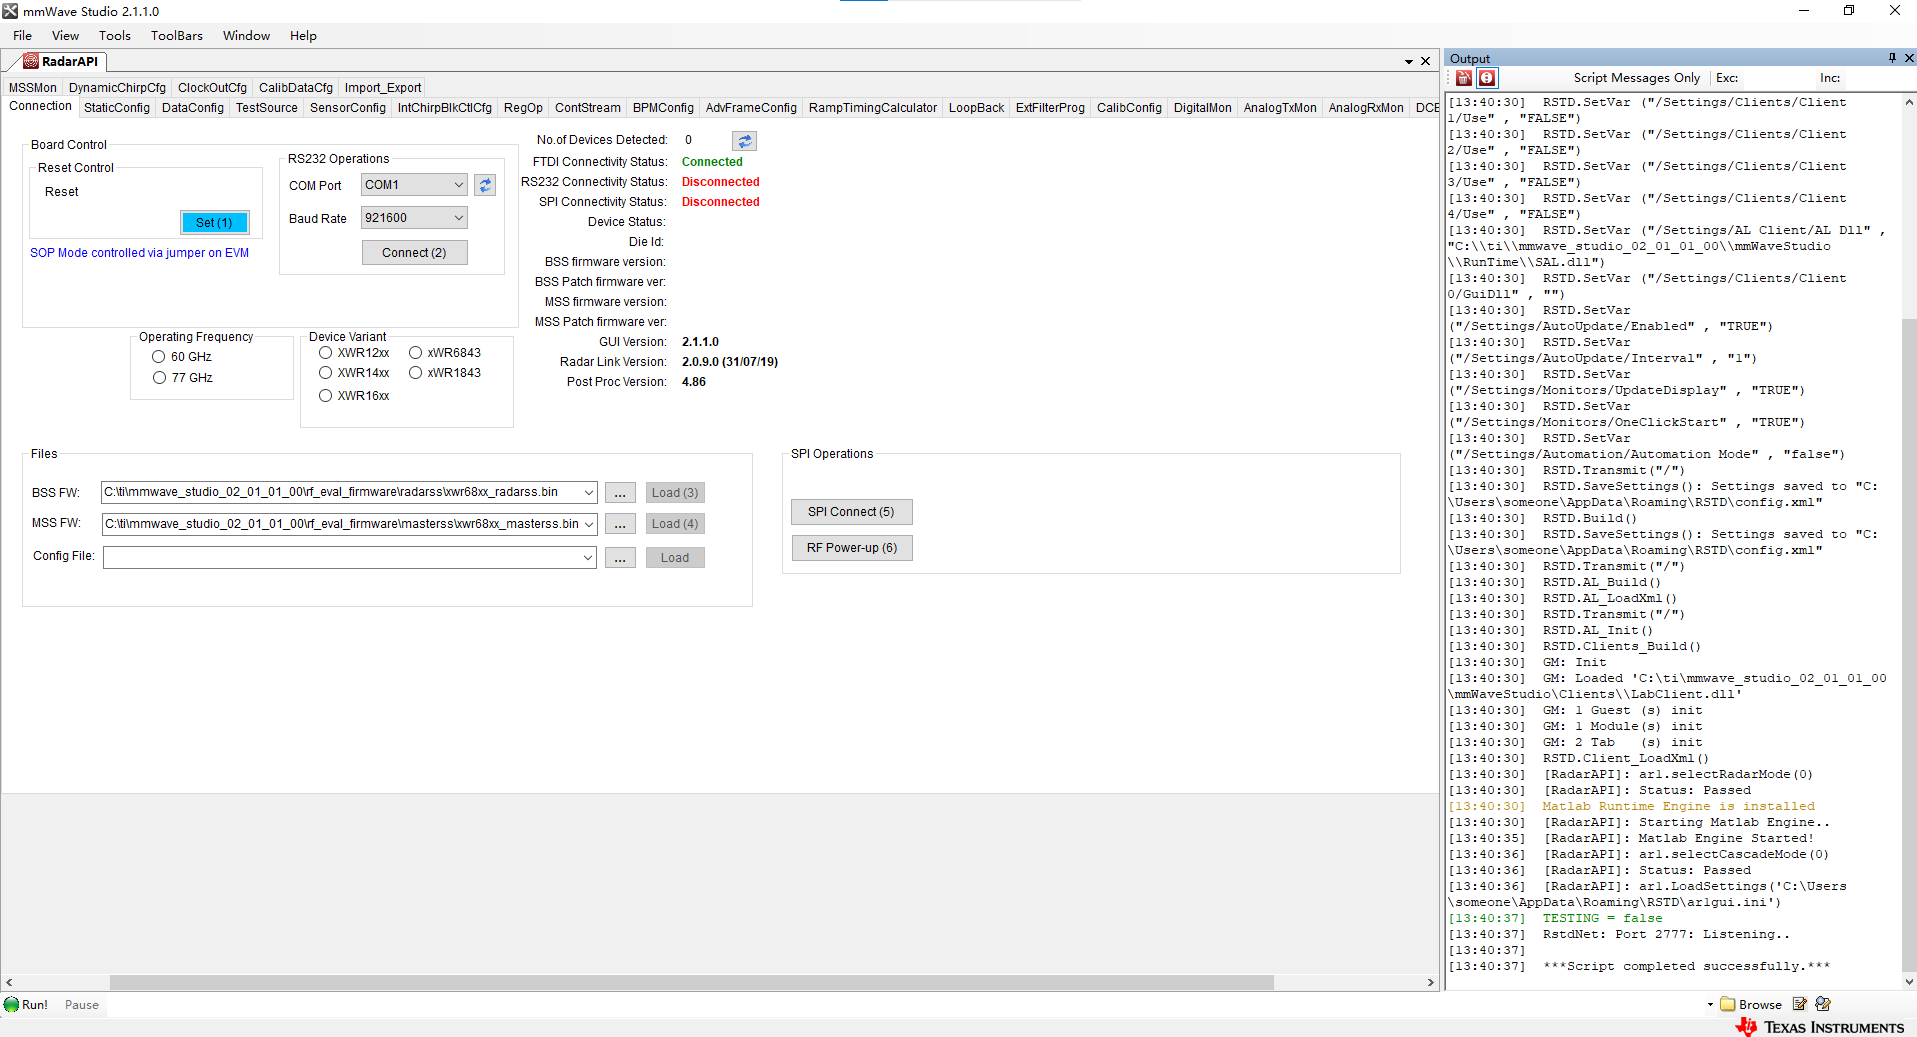Click the RadarAPI tab icon
This screenshot has height=1037, width=1917.
[31, 61]
